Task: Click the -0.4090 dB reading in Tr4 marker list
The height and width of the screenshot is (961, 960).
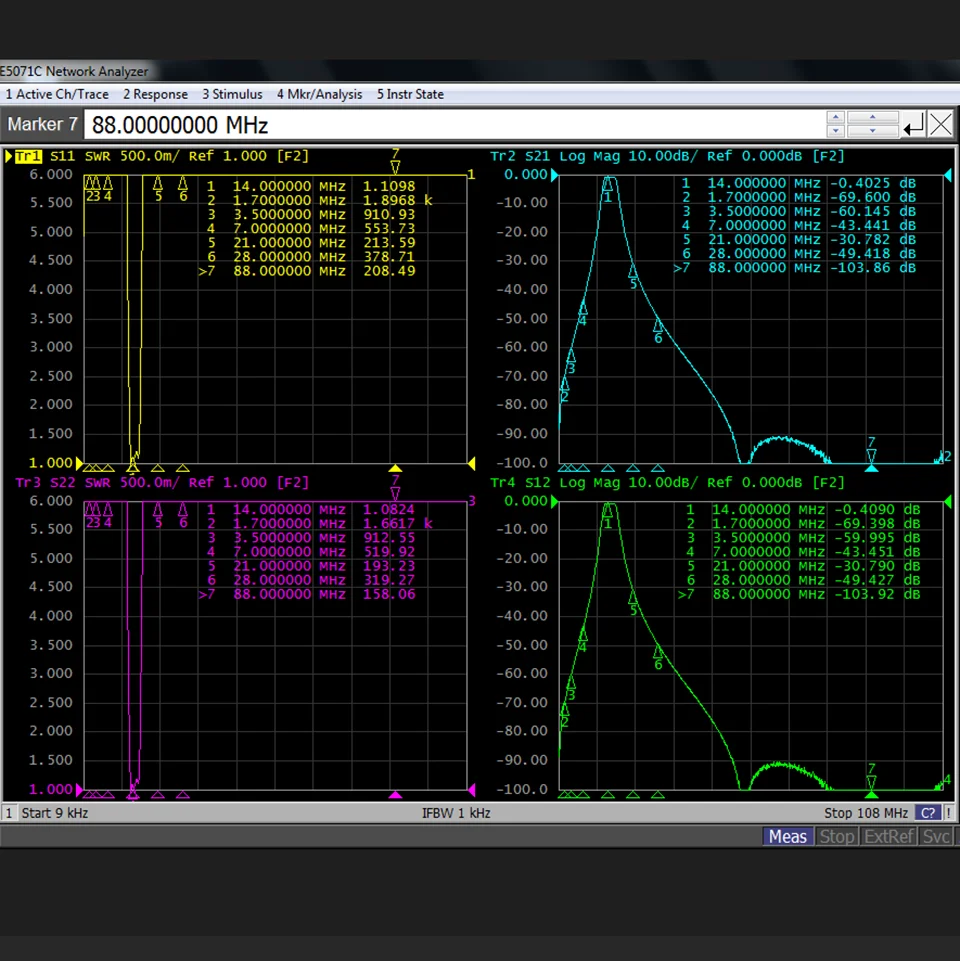Action: point(877,509)
